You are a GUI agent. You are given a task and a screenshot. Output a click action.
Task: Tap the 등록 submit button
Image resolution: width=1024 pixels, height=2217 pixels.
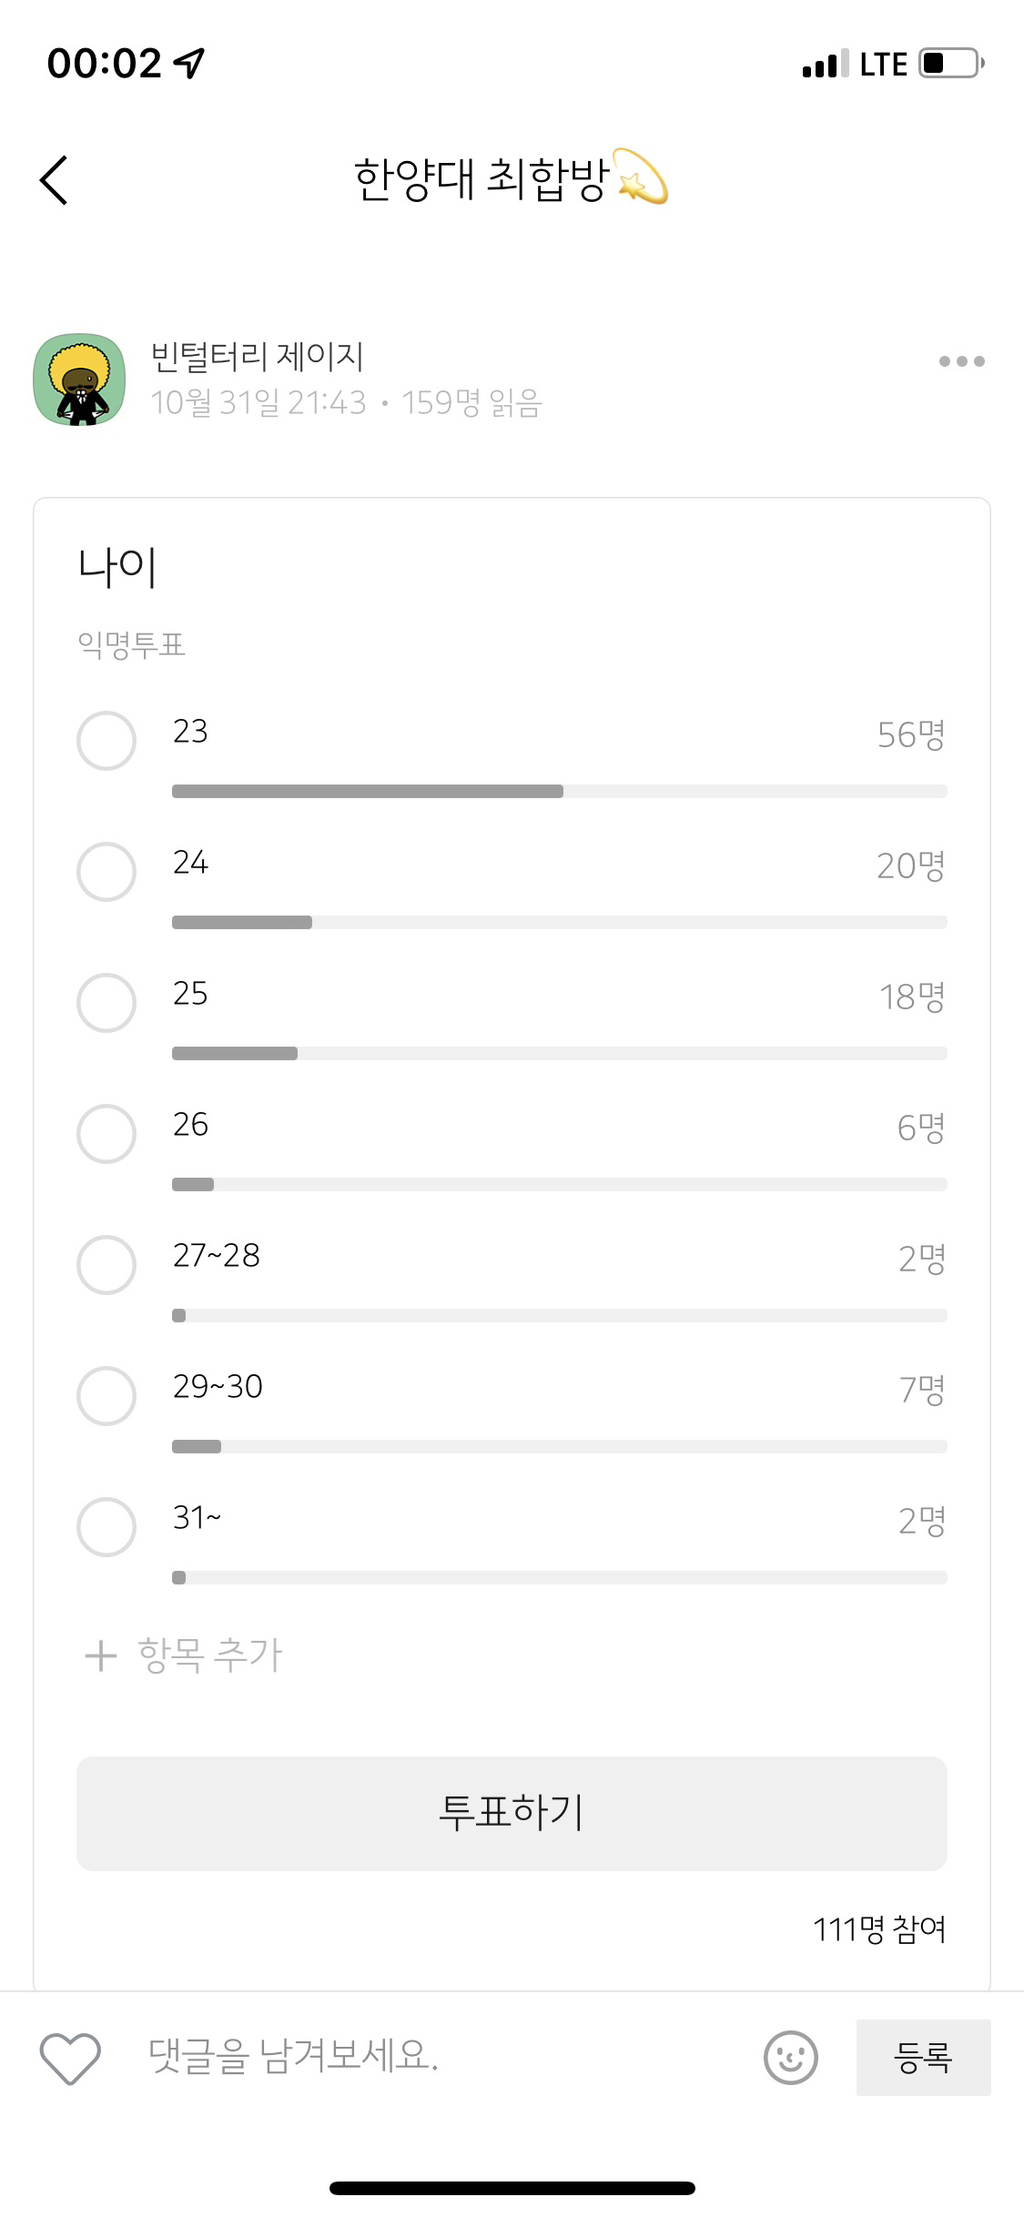(923, 2057)
